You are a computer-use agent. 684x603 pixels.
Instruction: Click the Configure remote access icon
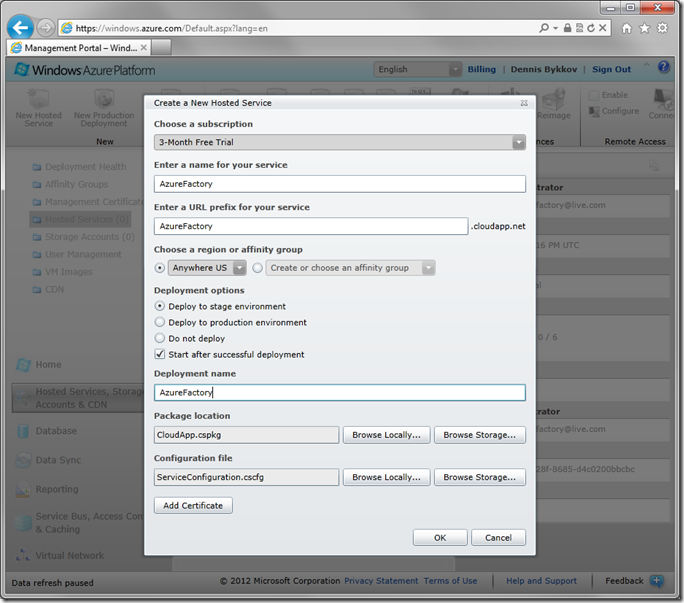[594, 111]
